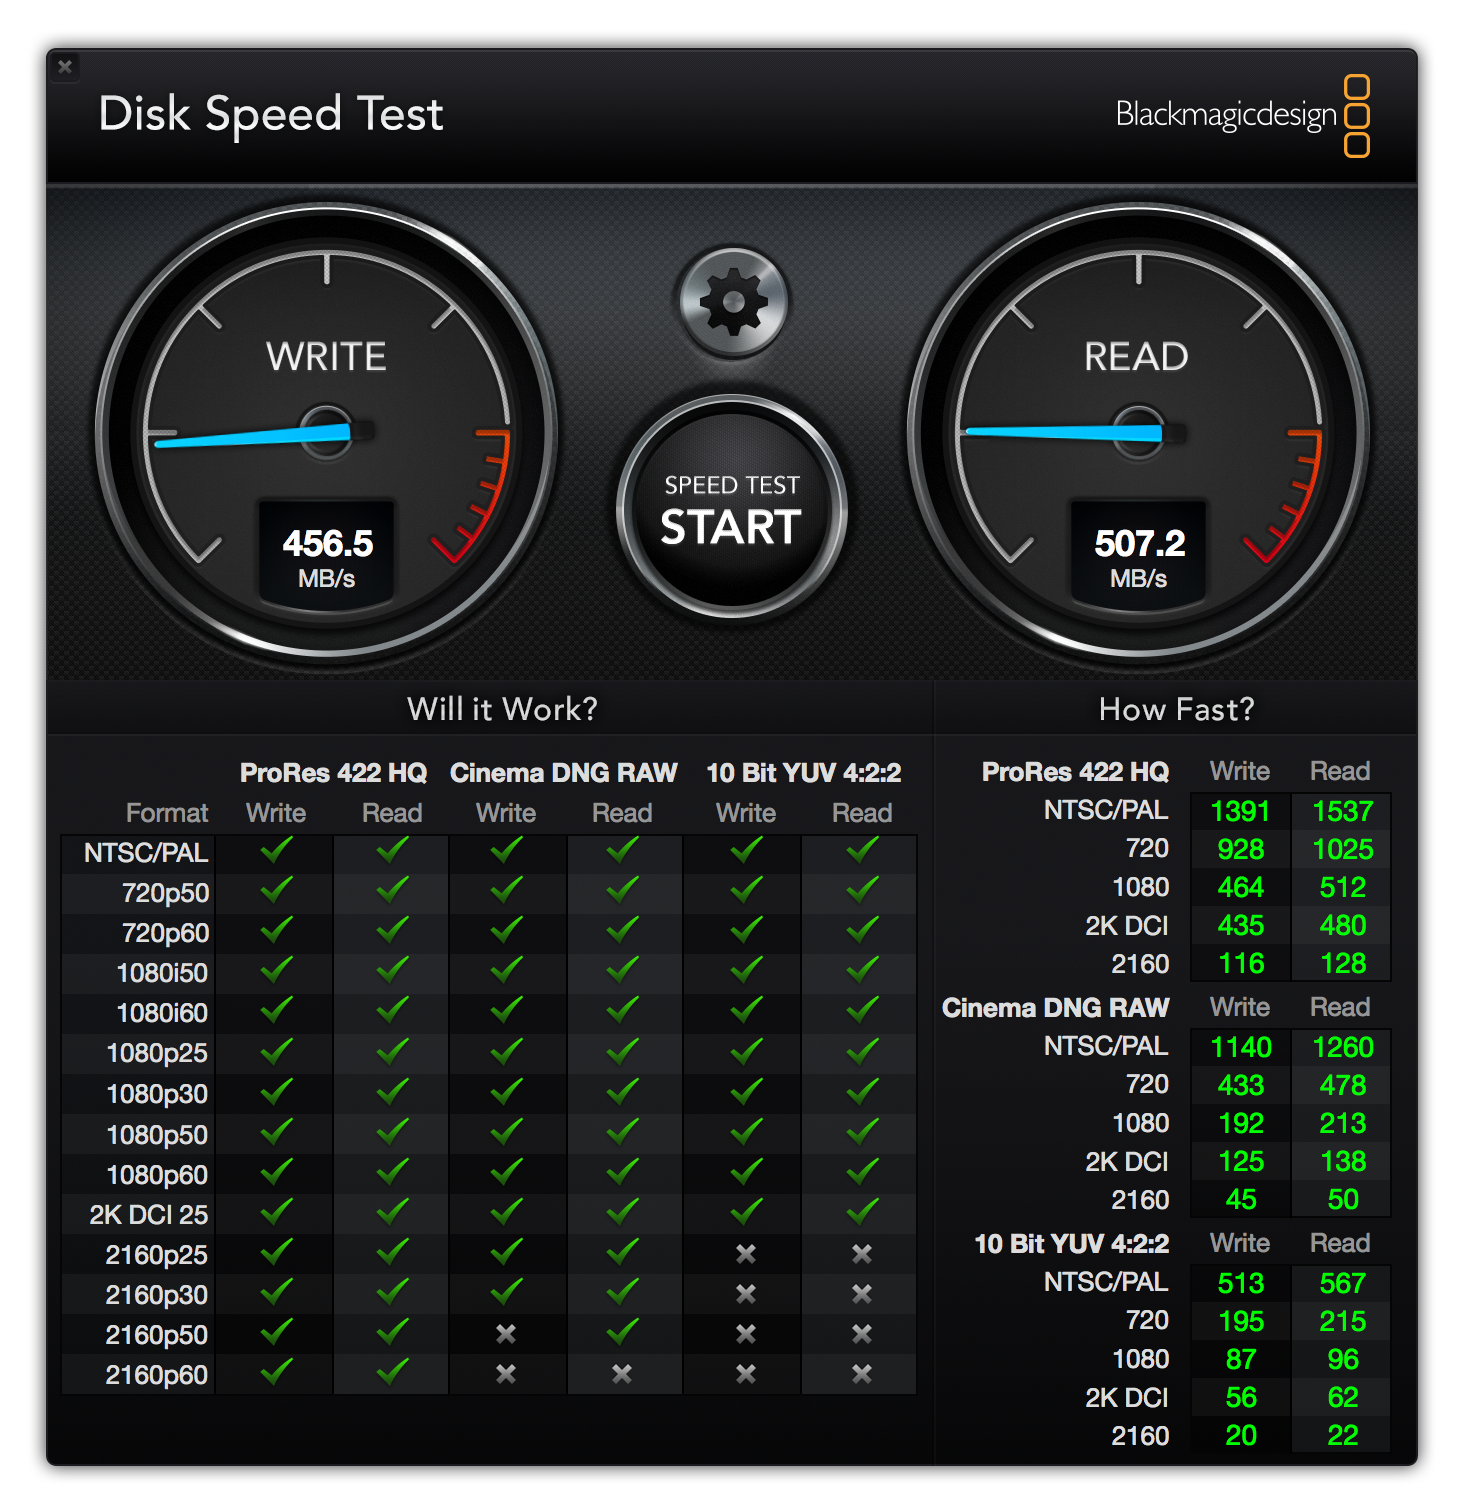This screenshot has height=1512, width=1464.
Task: Click 720p50 ProRes 422 HQ read checkmark
Action: tap(392, 890)
